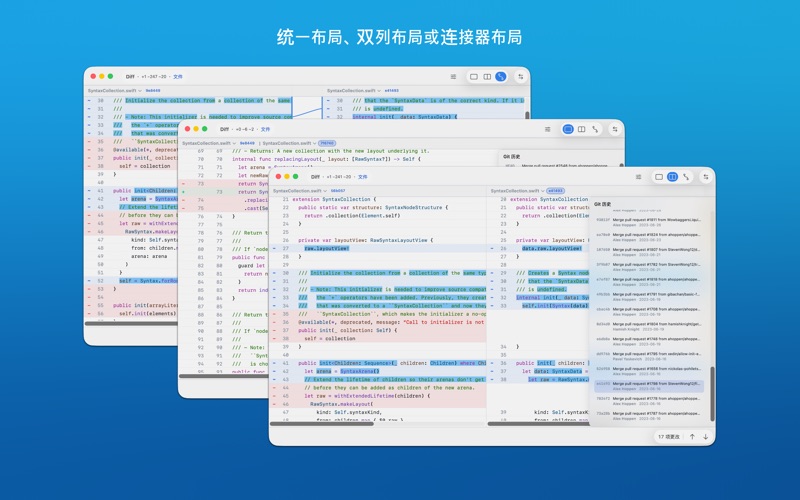
Task: Select commit Merge pull request #1787
Action: tap(649, 416)
